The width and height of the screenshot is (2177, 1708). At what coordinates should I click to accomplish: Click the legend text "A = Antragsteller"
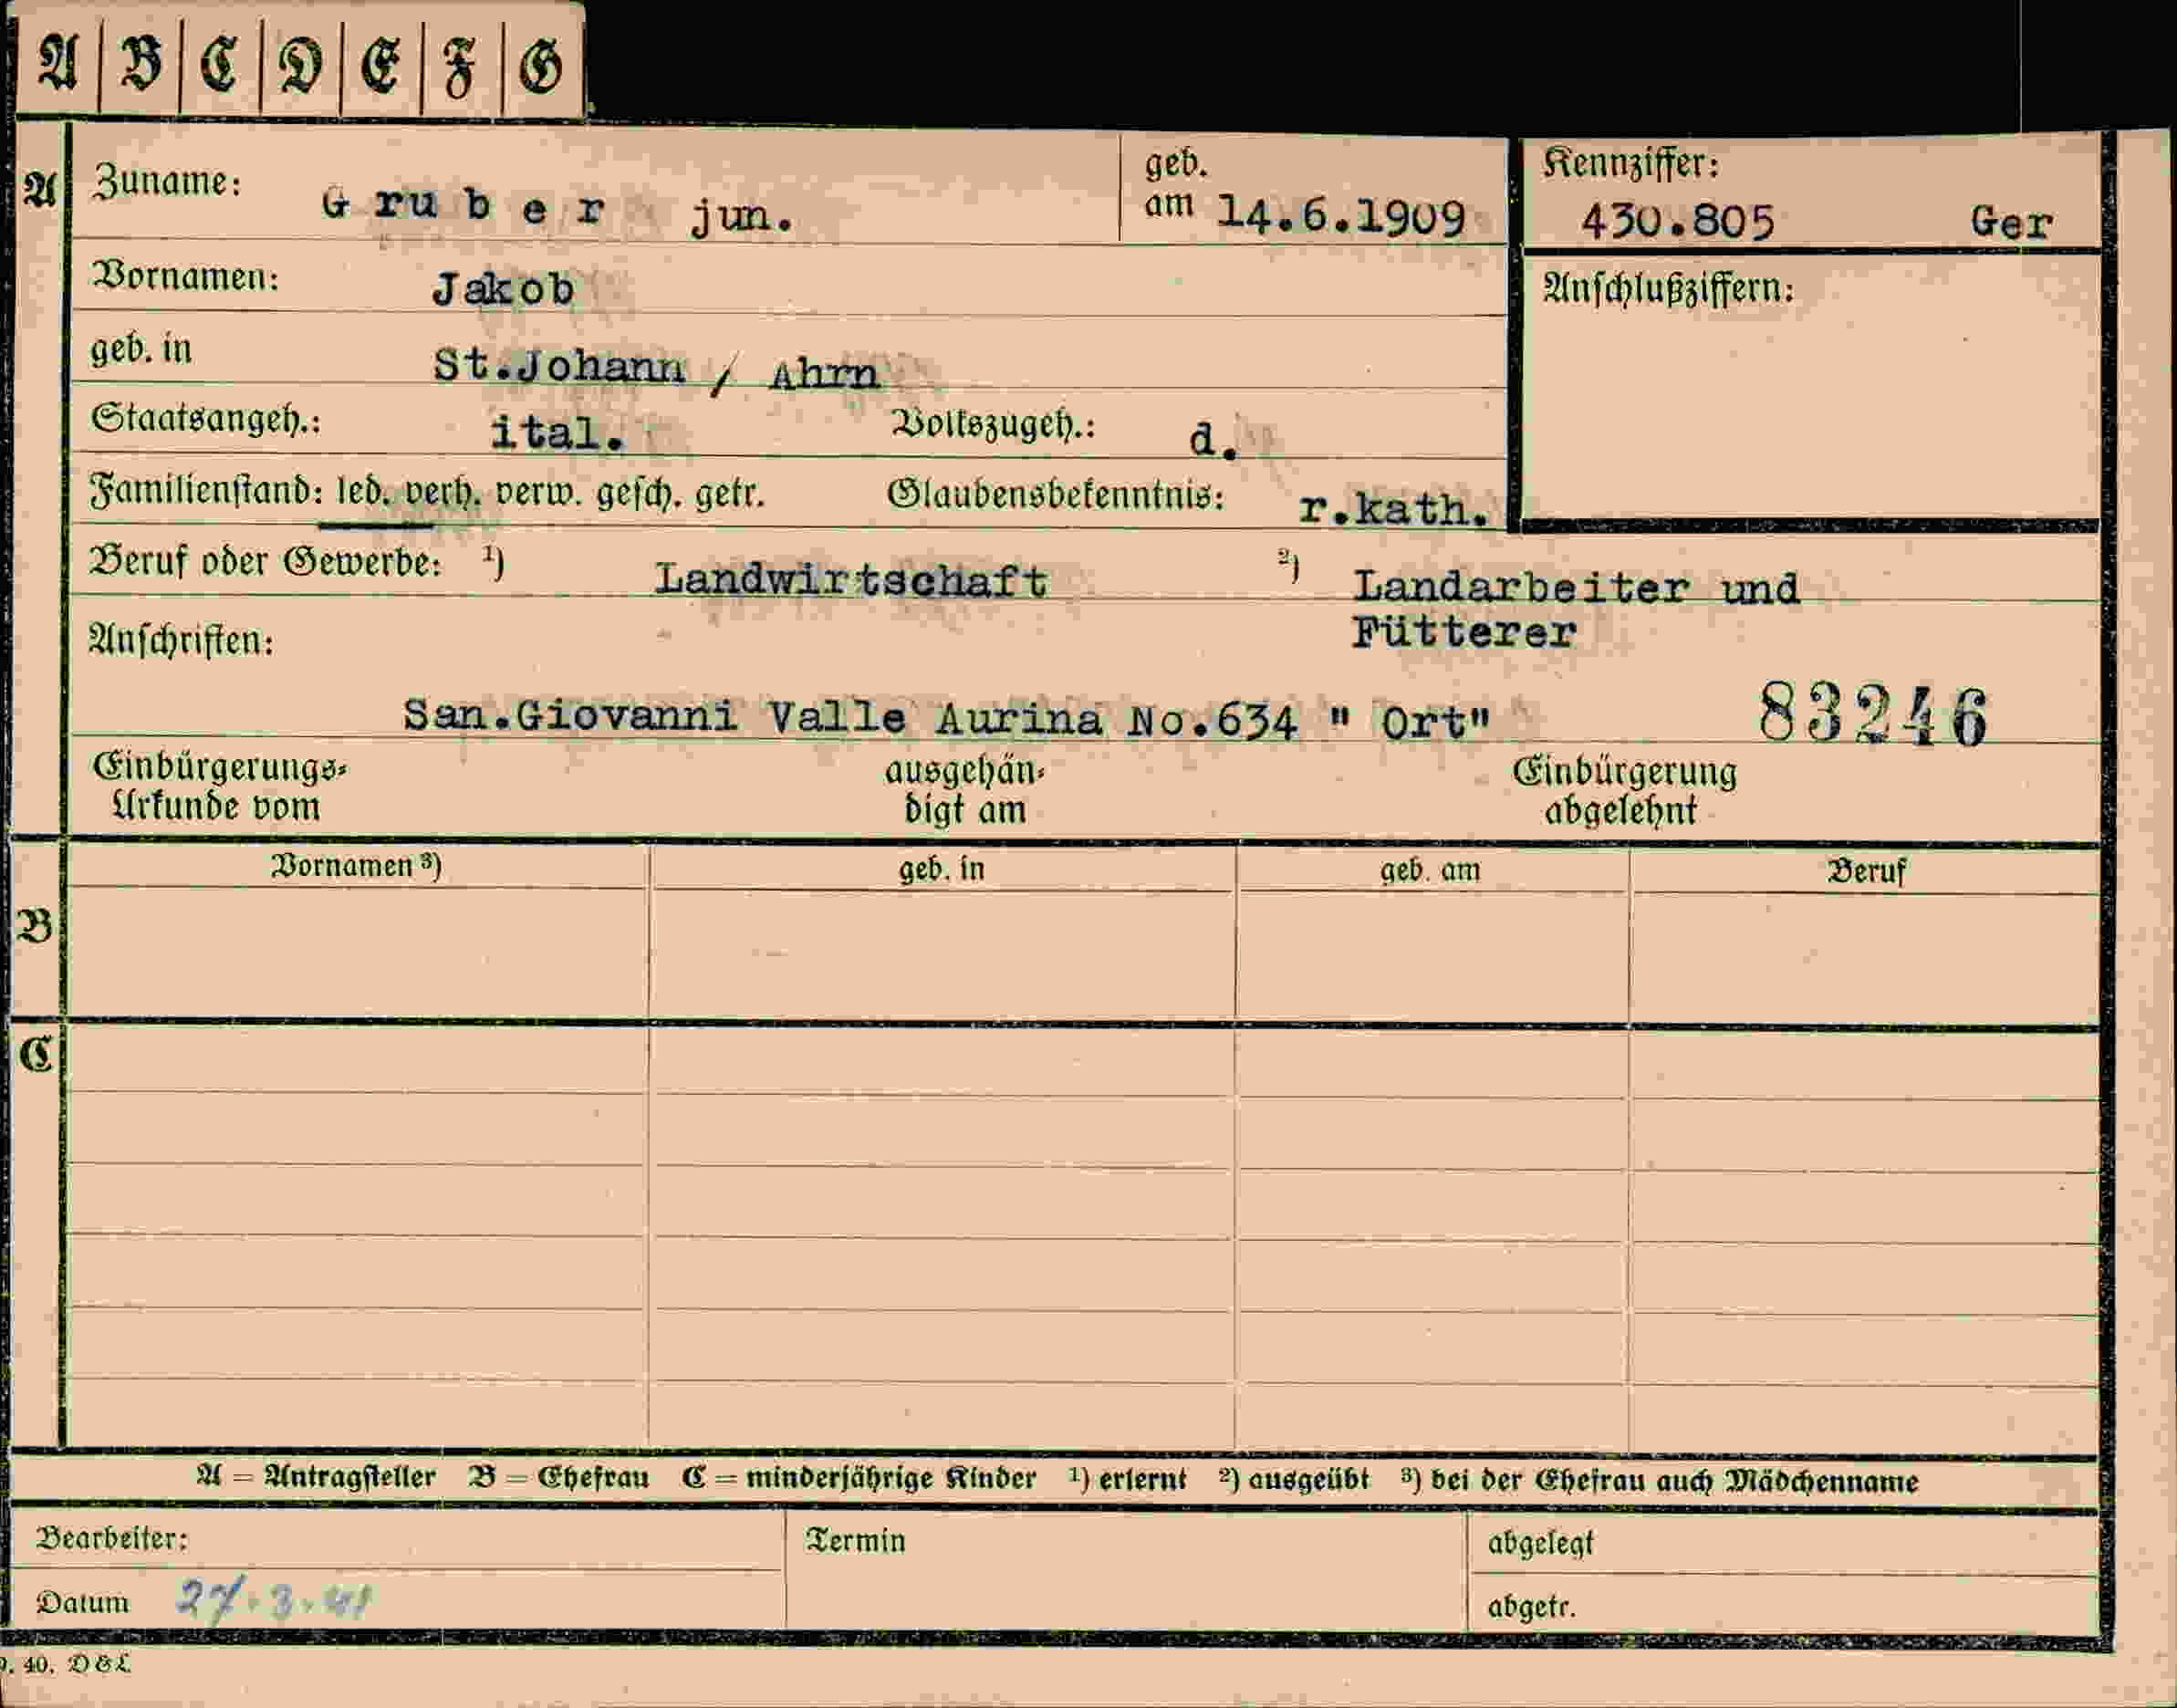click(x=316, y=1477)
